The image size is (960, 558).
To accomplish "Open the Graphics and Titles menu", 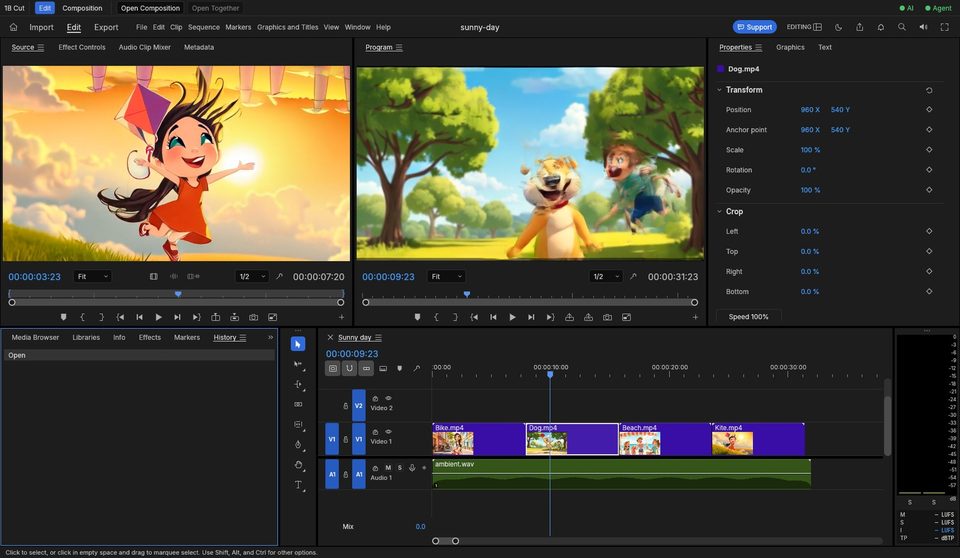I will click(x=287, y=27).
